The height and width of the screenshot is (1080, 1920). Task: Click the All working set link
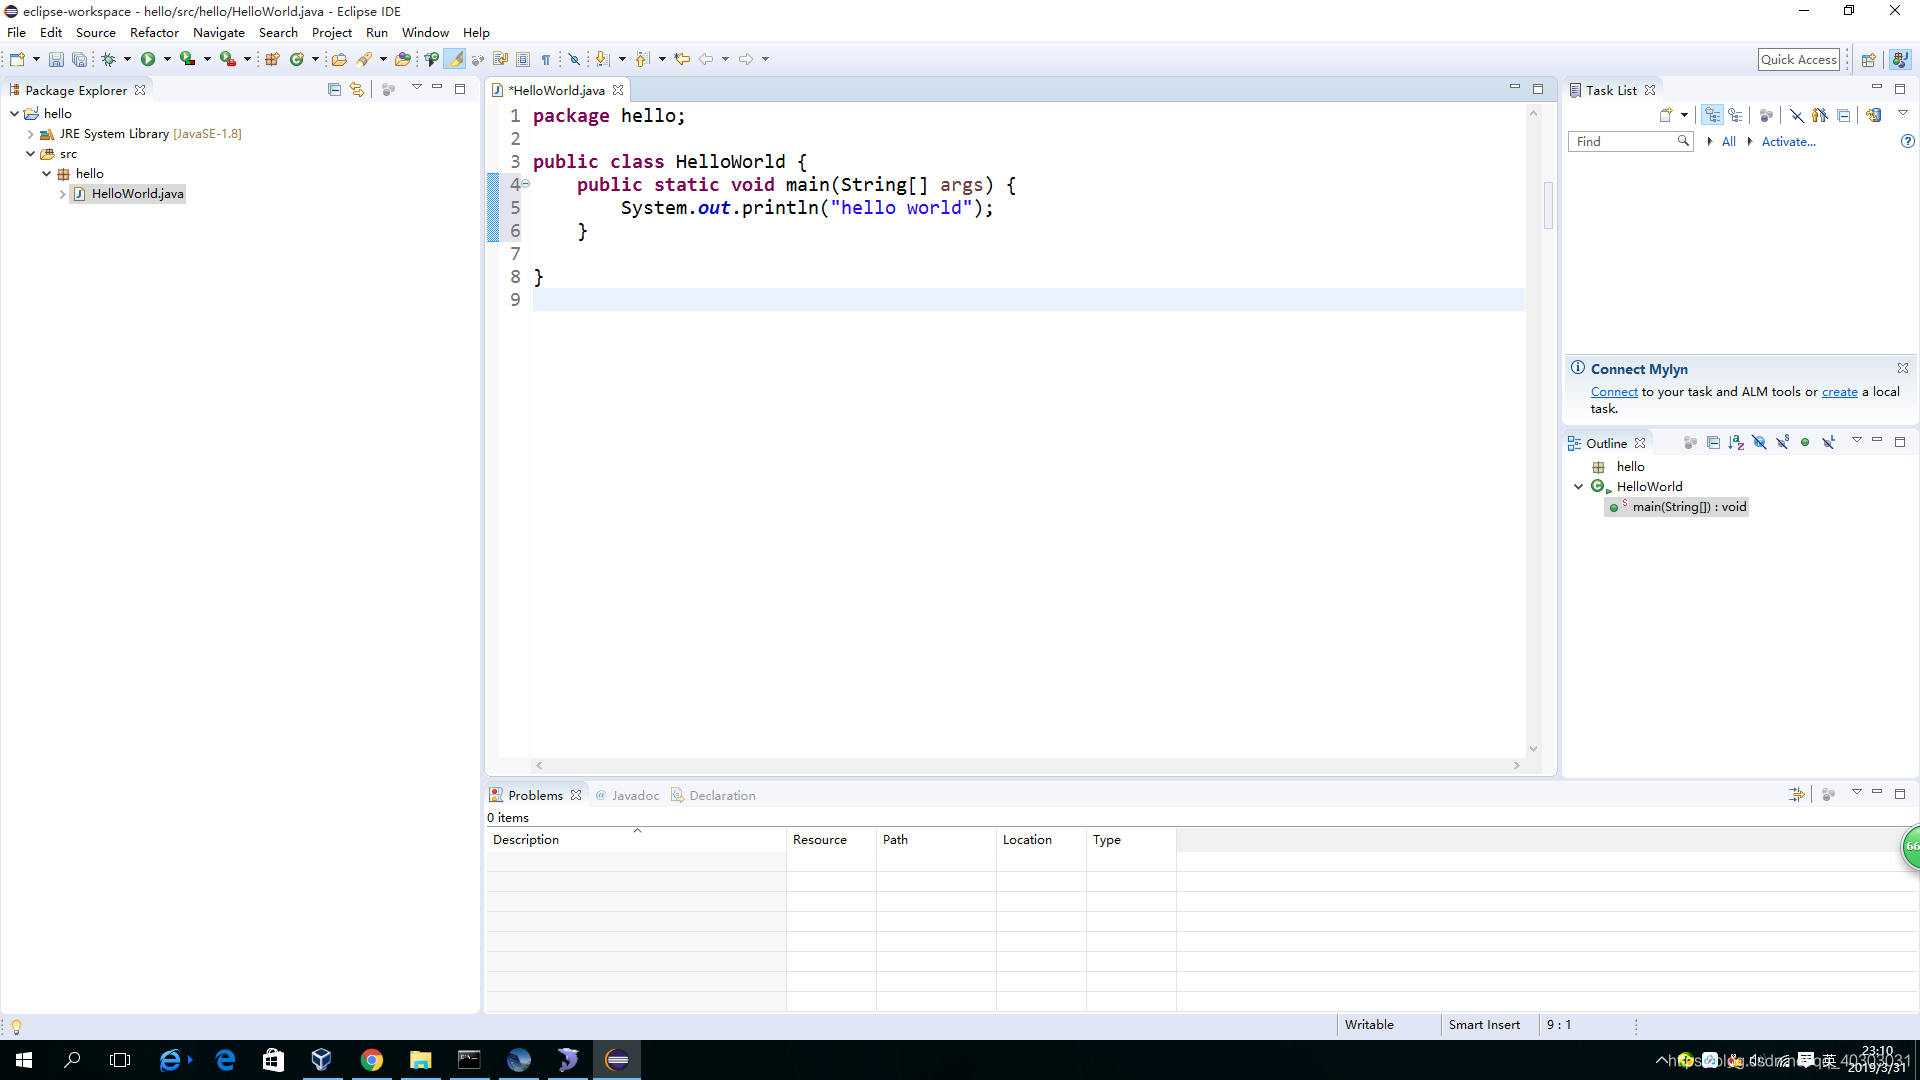coord(1728,142)
